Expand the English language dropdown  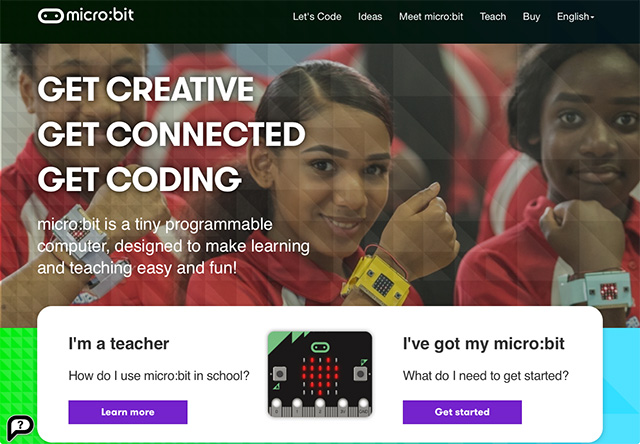point(576,17)
